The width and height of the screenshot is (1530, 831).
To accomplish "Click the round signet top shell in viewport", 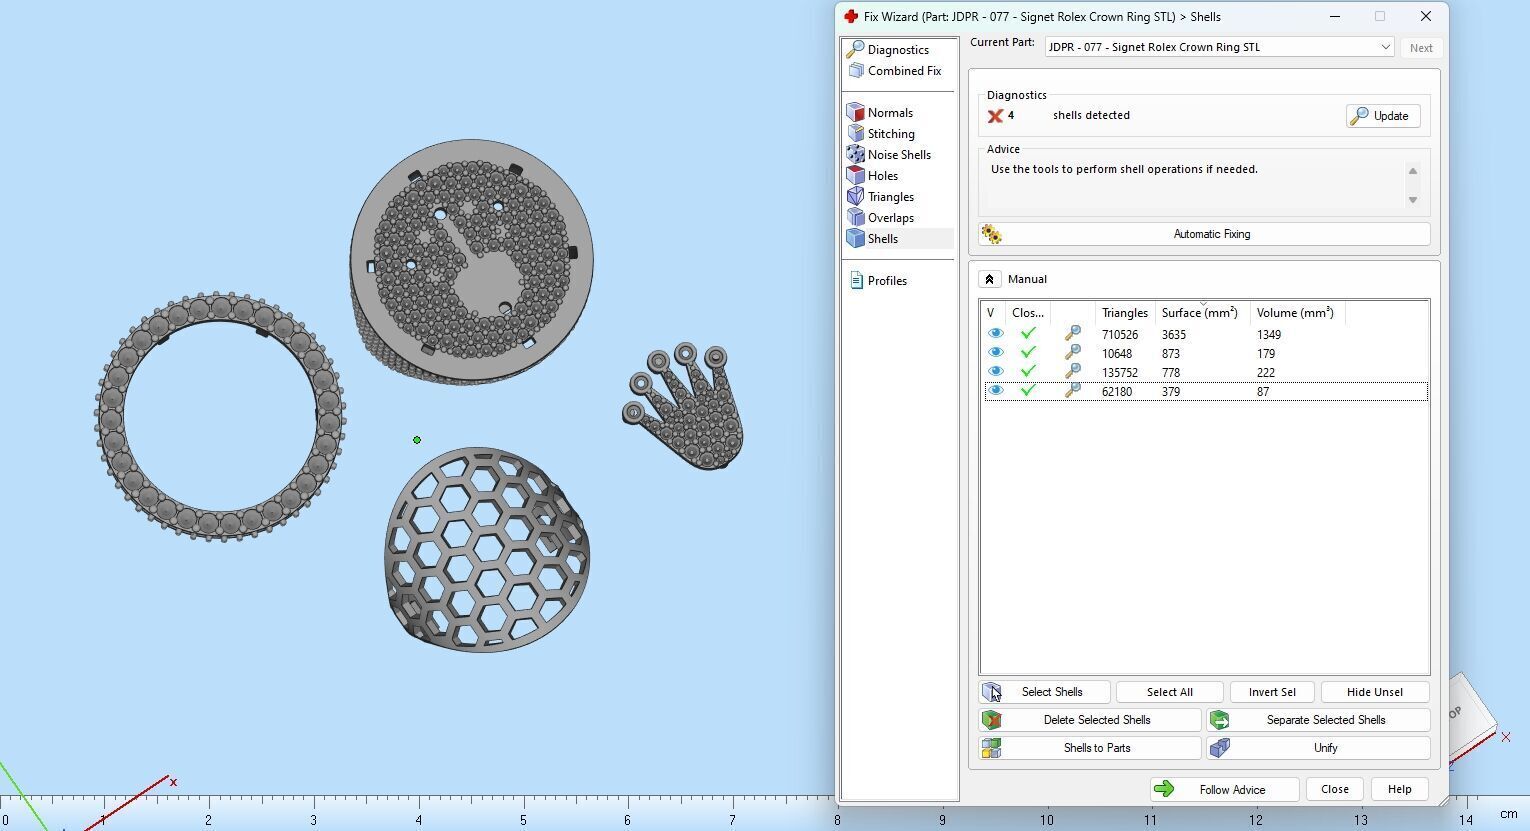I will coord(471,262).
